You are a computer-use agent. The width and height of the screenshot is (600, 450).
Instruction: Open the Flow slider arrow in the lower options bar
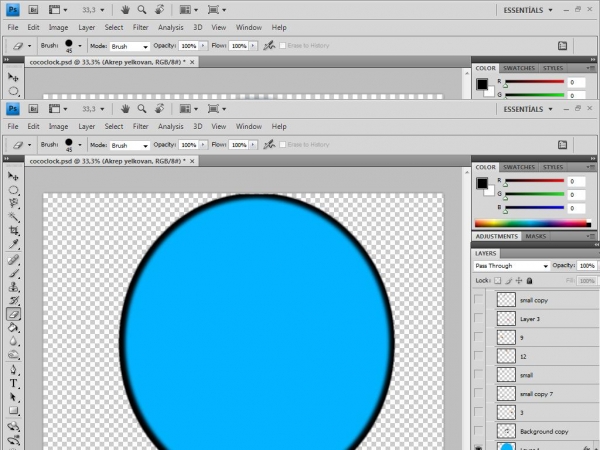(253, 145)
